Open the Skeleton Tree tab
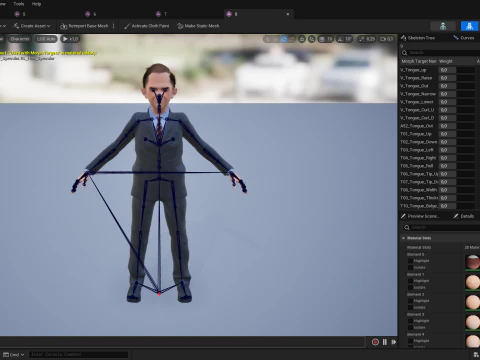Screen dimensions: 480x360 coord(418,38)
